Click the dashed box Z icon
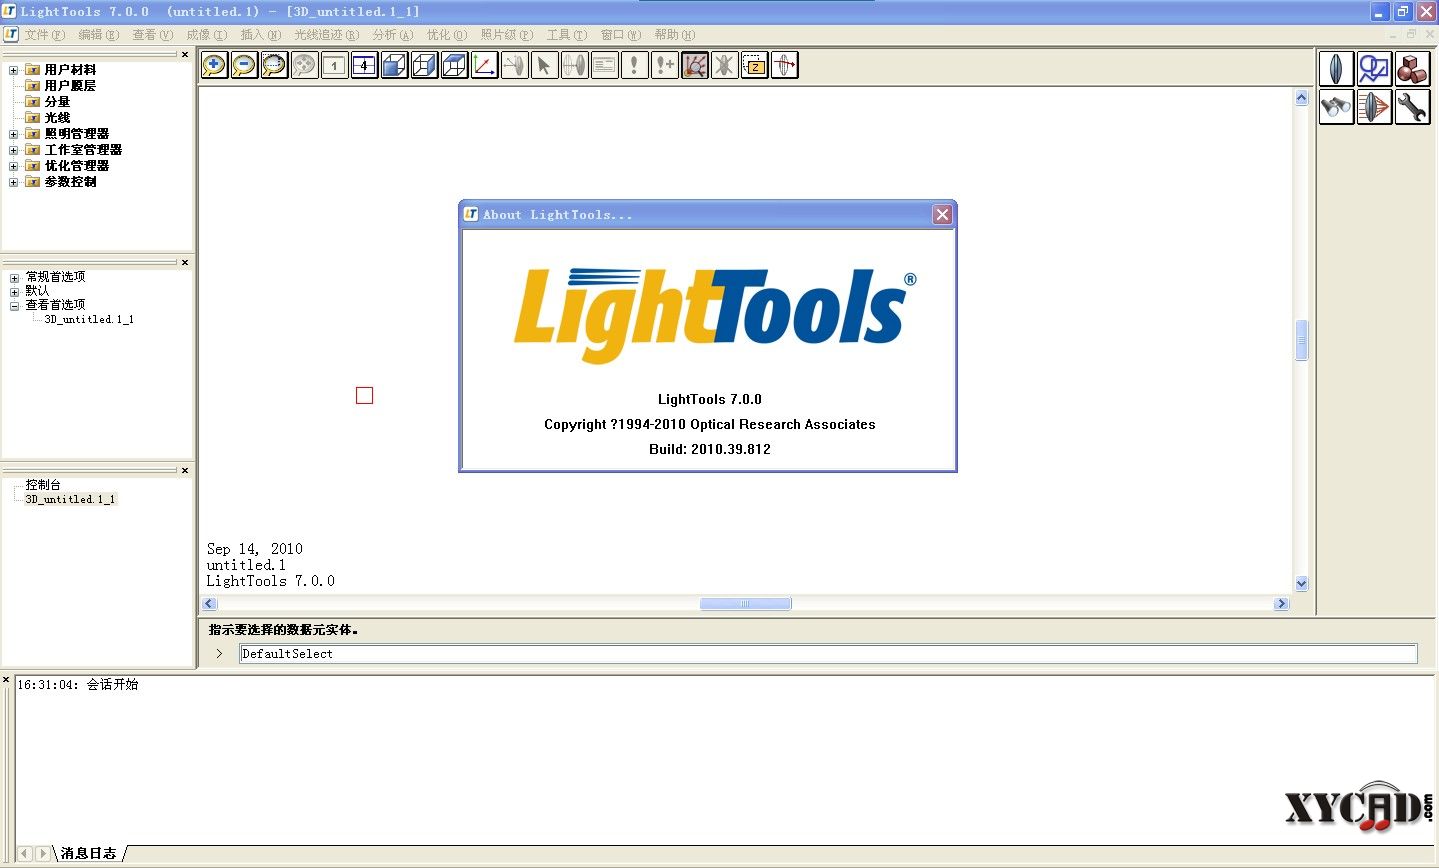The image size is (1439, 868). (x=754, y=66)
